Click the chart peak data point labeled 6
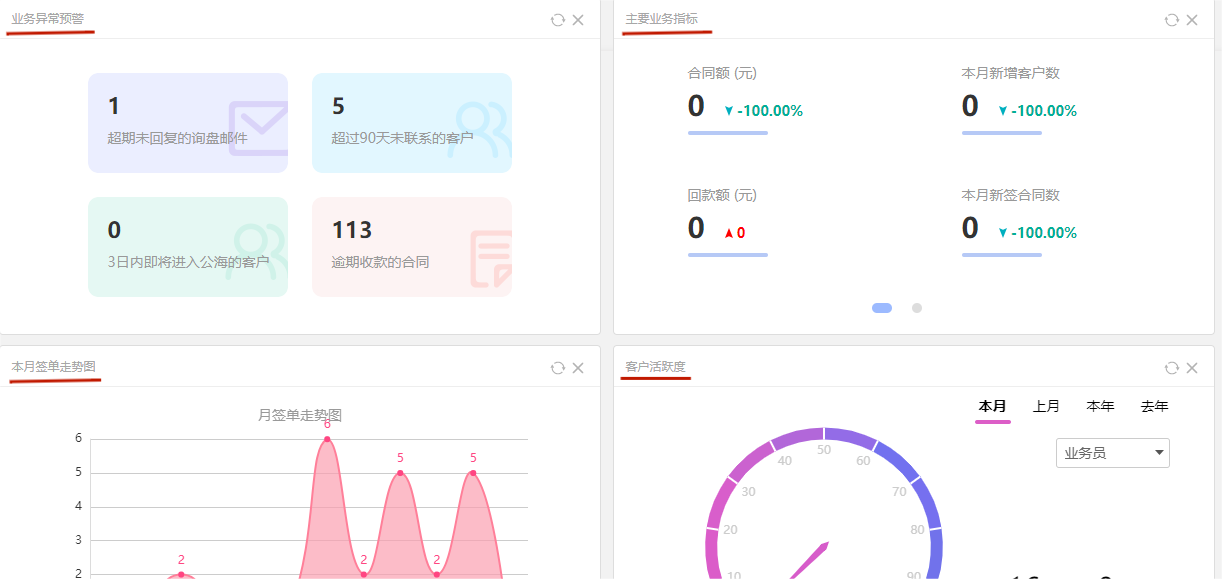 pos(327,439)
